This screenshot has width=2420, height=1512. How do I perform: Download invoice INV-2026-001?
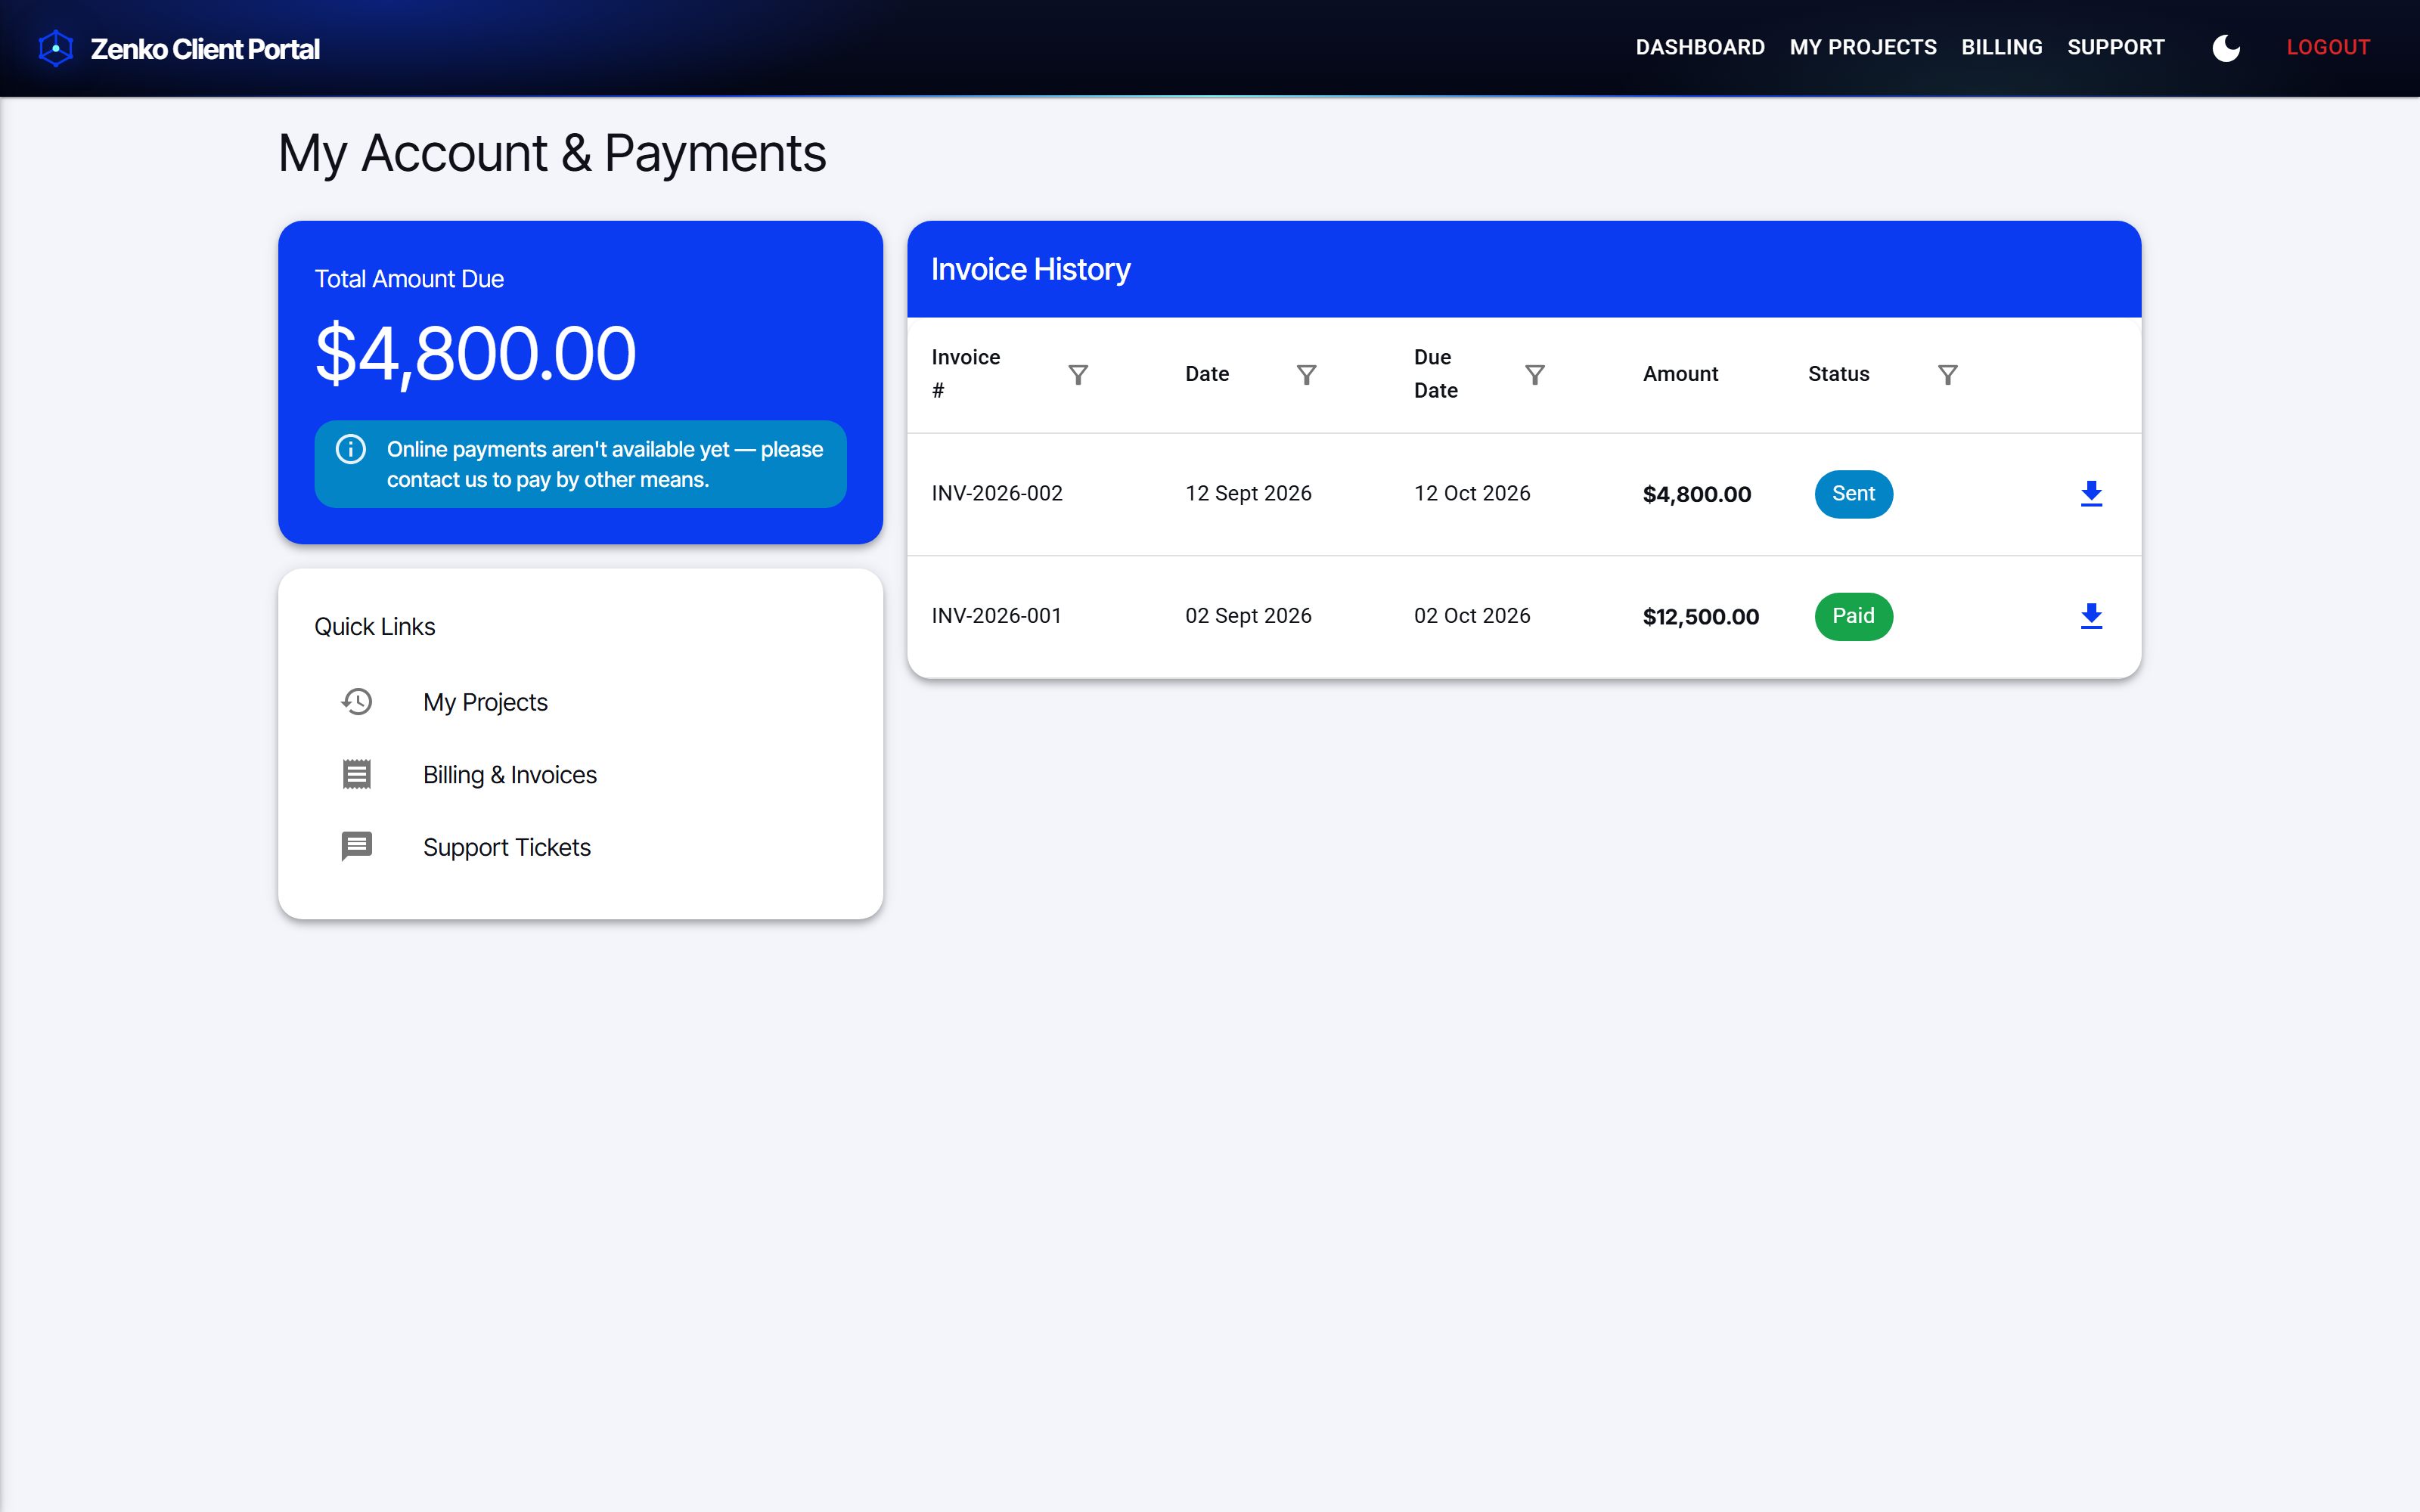coord(2091,617)
